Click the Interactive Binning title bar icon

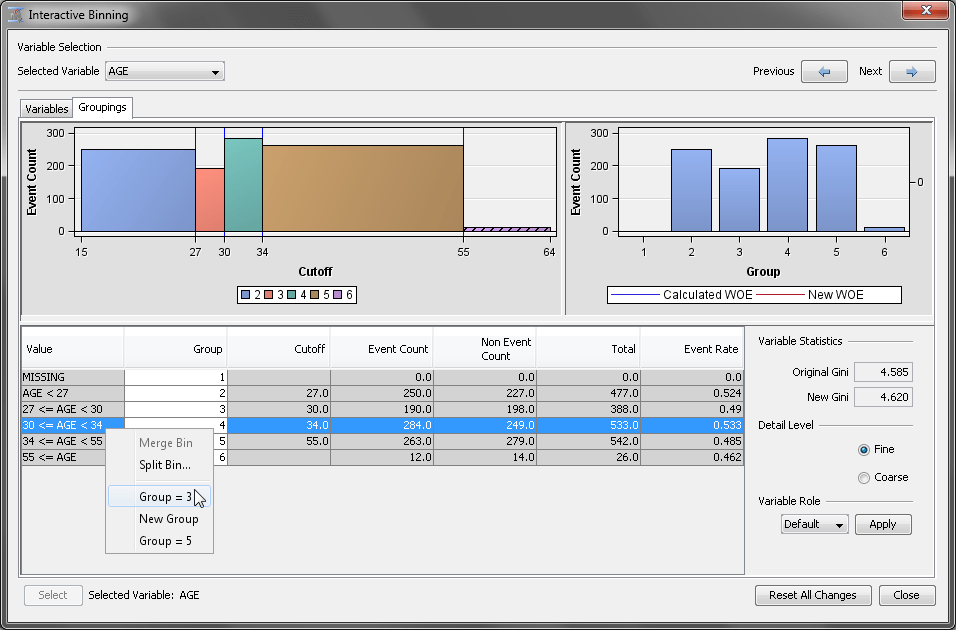click(x=14, y=14)
